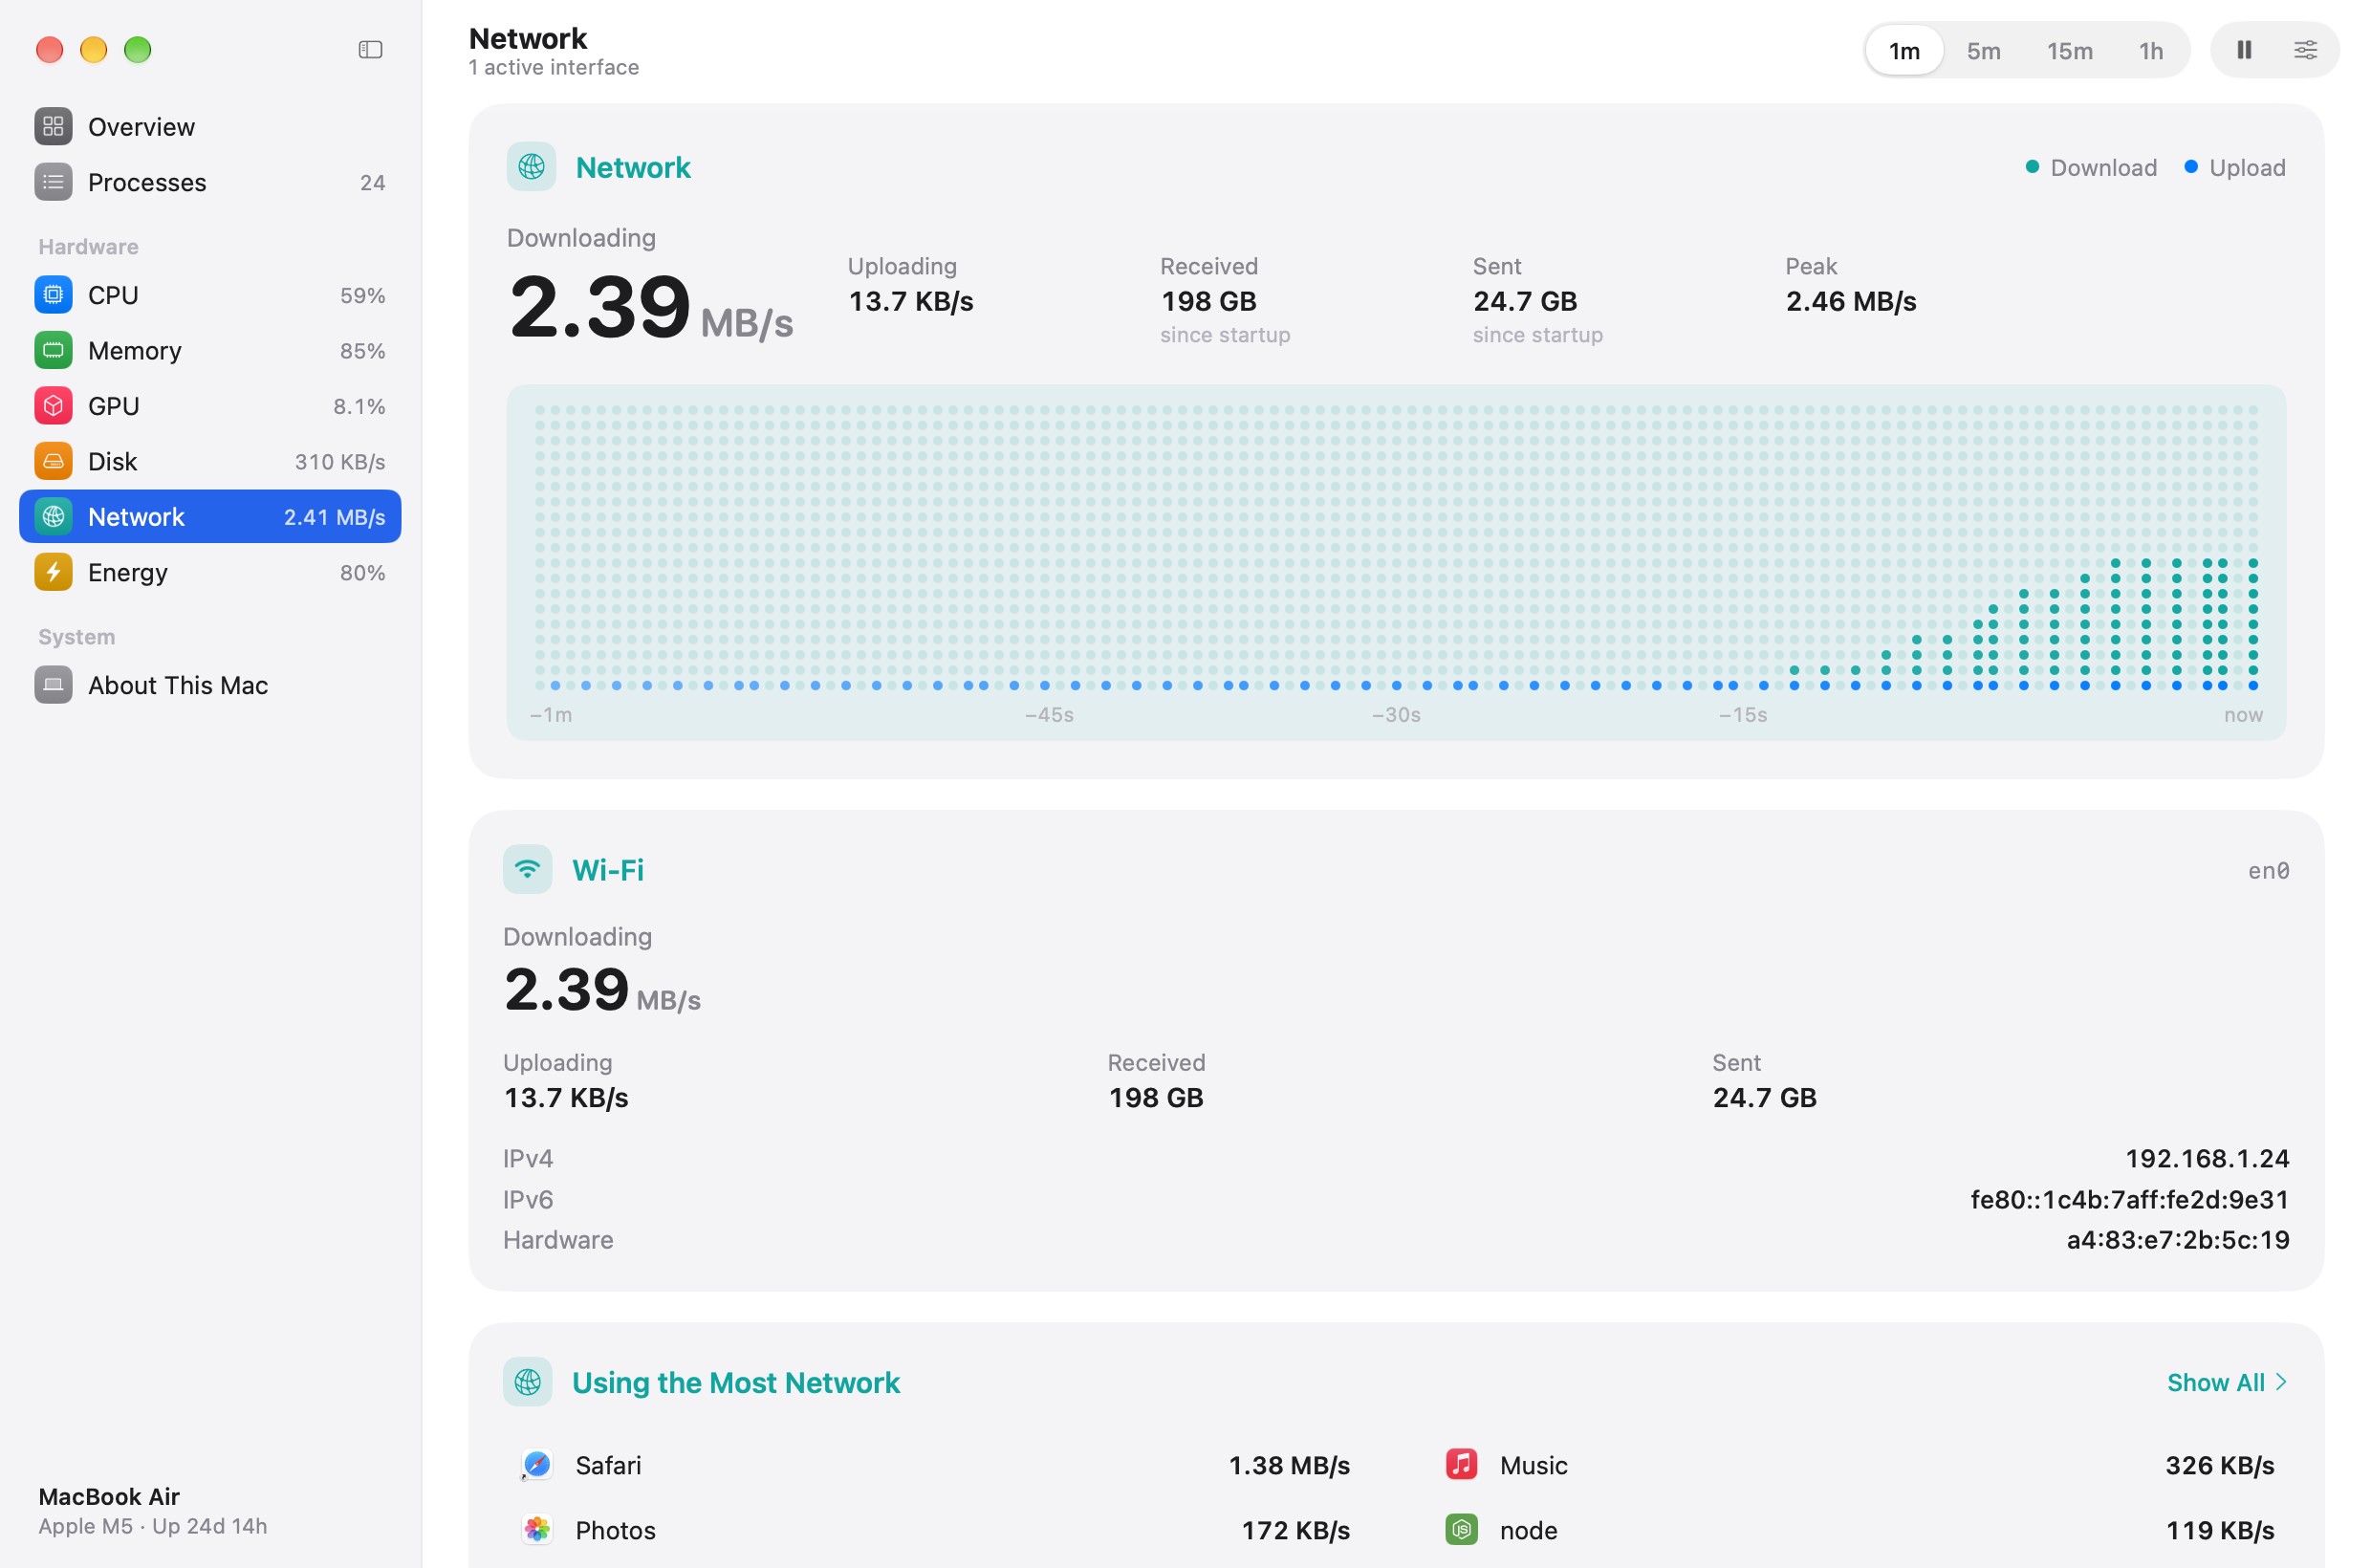This screenshot has height=1568, width=2371.
Task: Click the Network globe icon in sidebar
Action: pyautogui.click(x=53, y=517)
